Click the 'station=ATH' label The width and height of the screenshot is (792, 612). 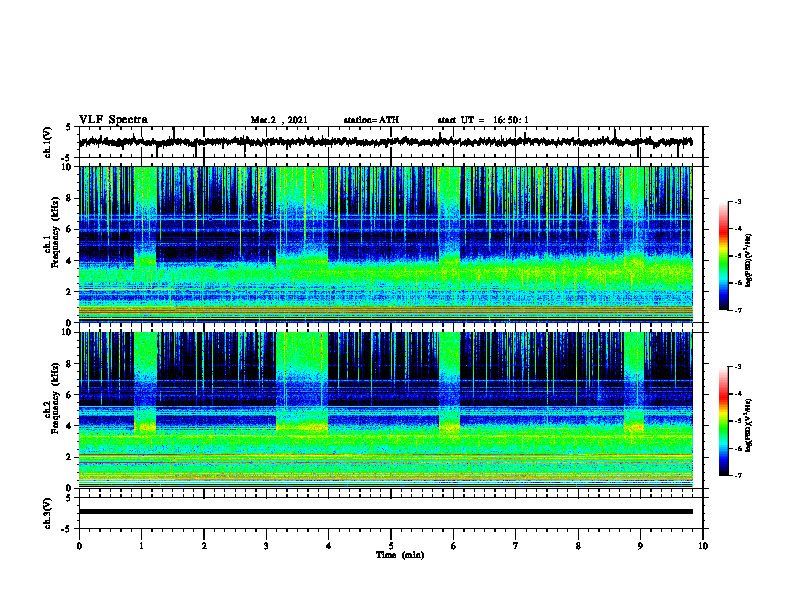click(x=371, y=120)
